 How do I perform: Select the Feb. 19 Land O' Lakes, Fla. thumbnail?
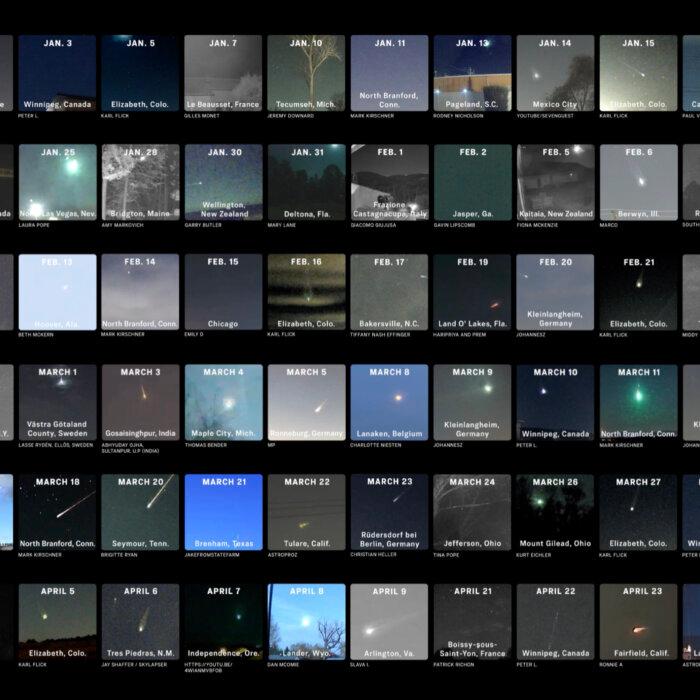[x=472, y=292]
